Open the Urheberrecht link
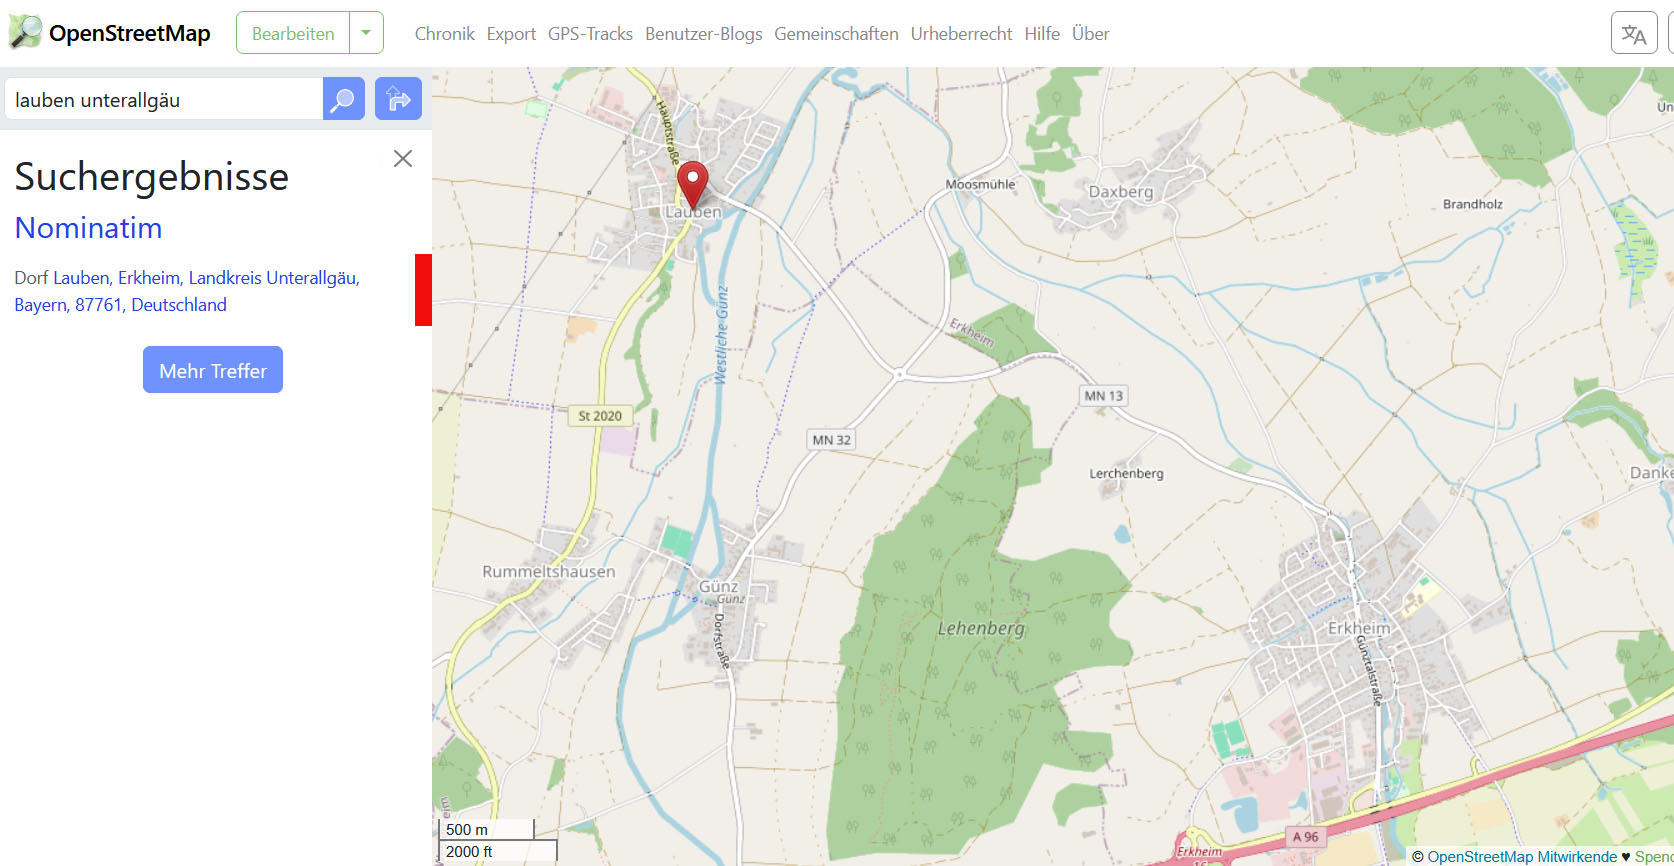Image resolution: width=1674 pixels, height=866 pixels. [x=961, y=34]
